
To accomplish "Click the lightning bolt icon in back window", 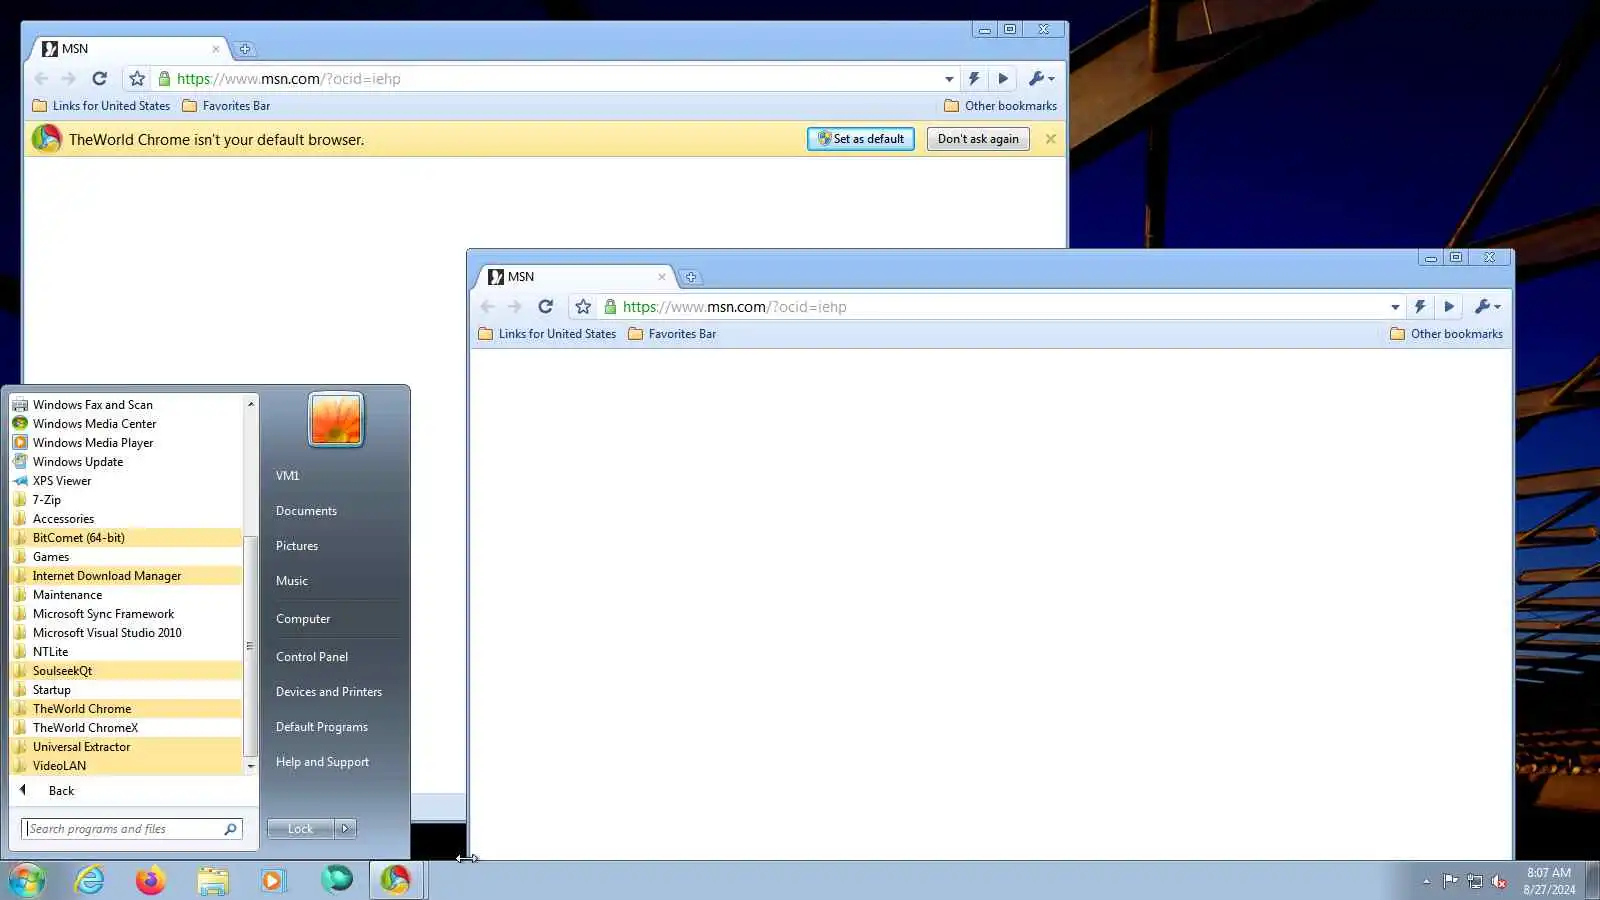I will (974, 78).
